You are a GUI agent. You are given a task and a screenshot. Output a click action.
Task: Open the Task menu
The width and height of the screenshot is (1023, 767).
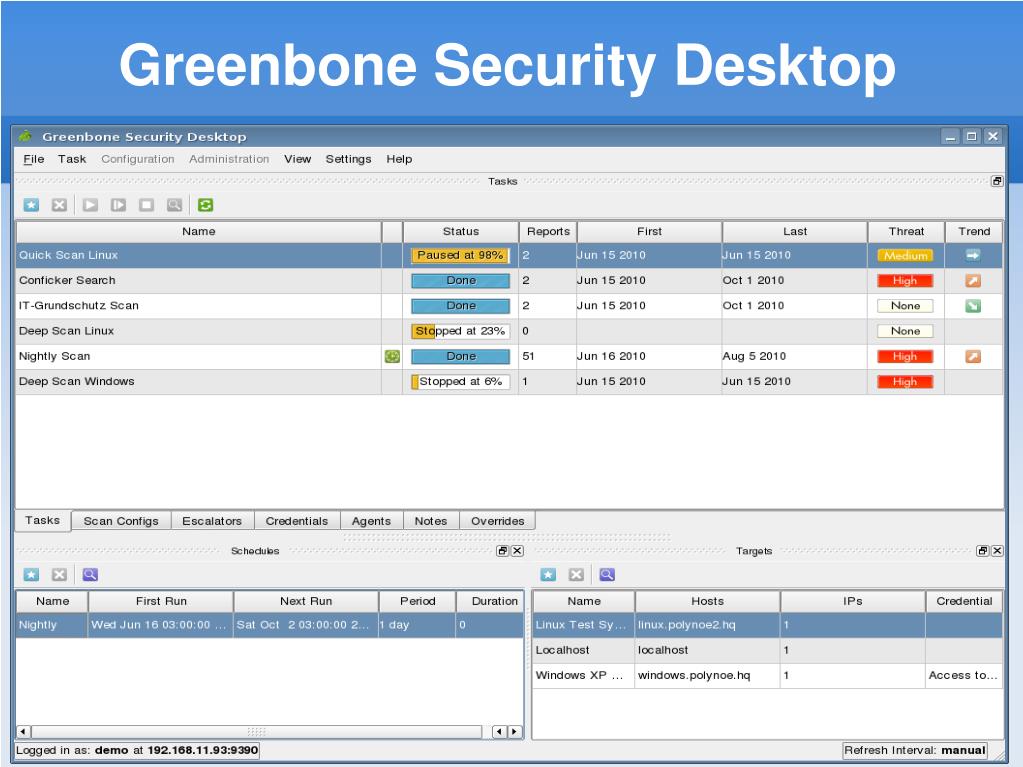pyautogui.click(x=72, y=159)
